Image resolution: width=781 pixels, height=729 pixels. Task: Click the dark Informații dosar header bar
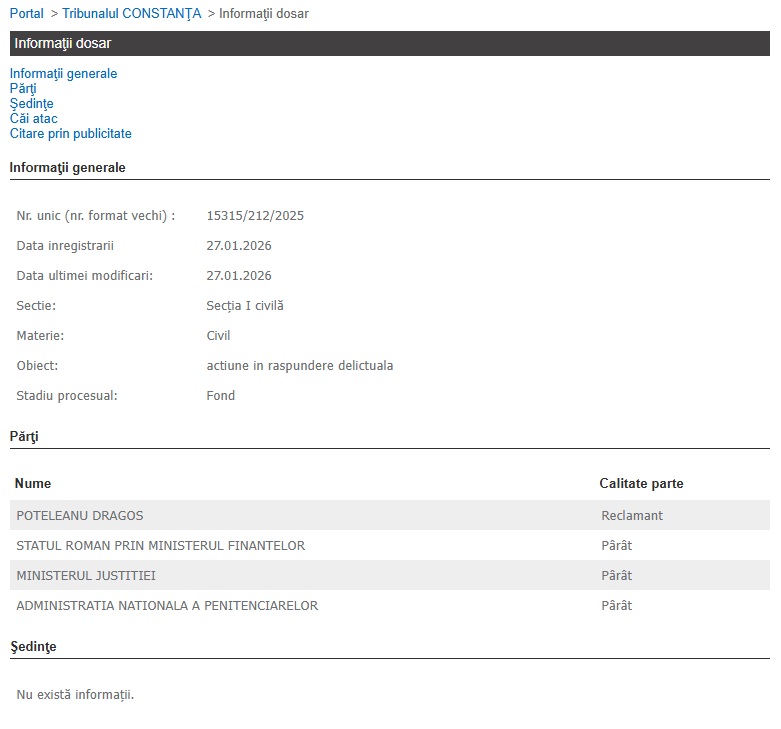click(x=389, y=44)
